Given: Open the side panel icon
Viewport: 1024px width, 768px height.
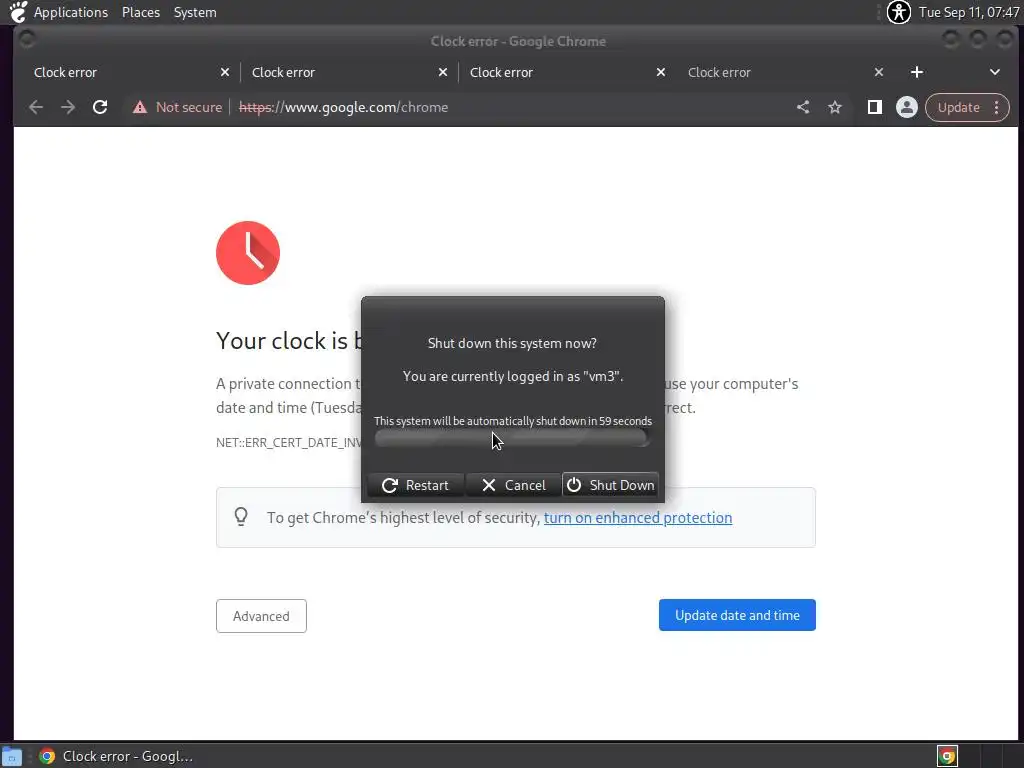Looking at the screenshot, I should pos(874,107).
